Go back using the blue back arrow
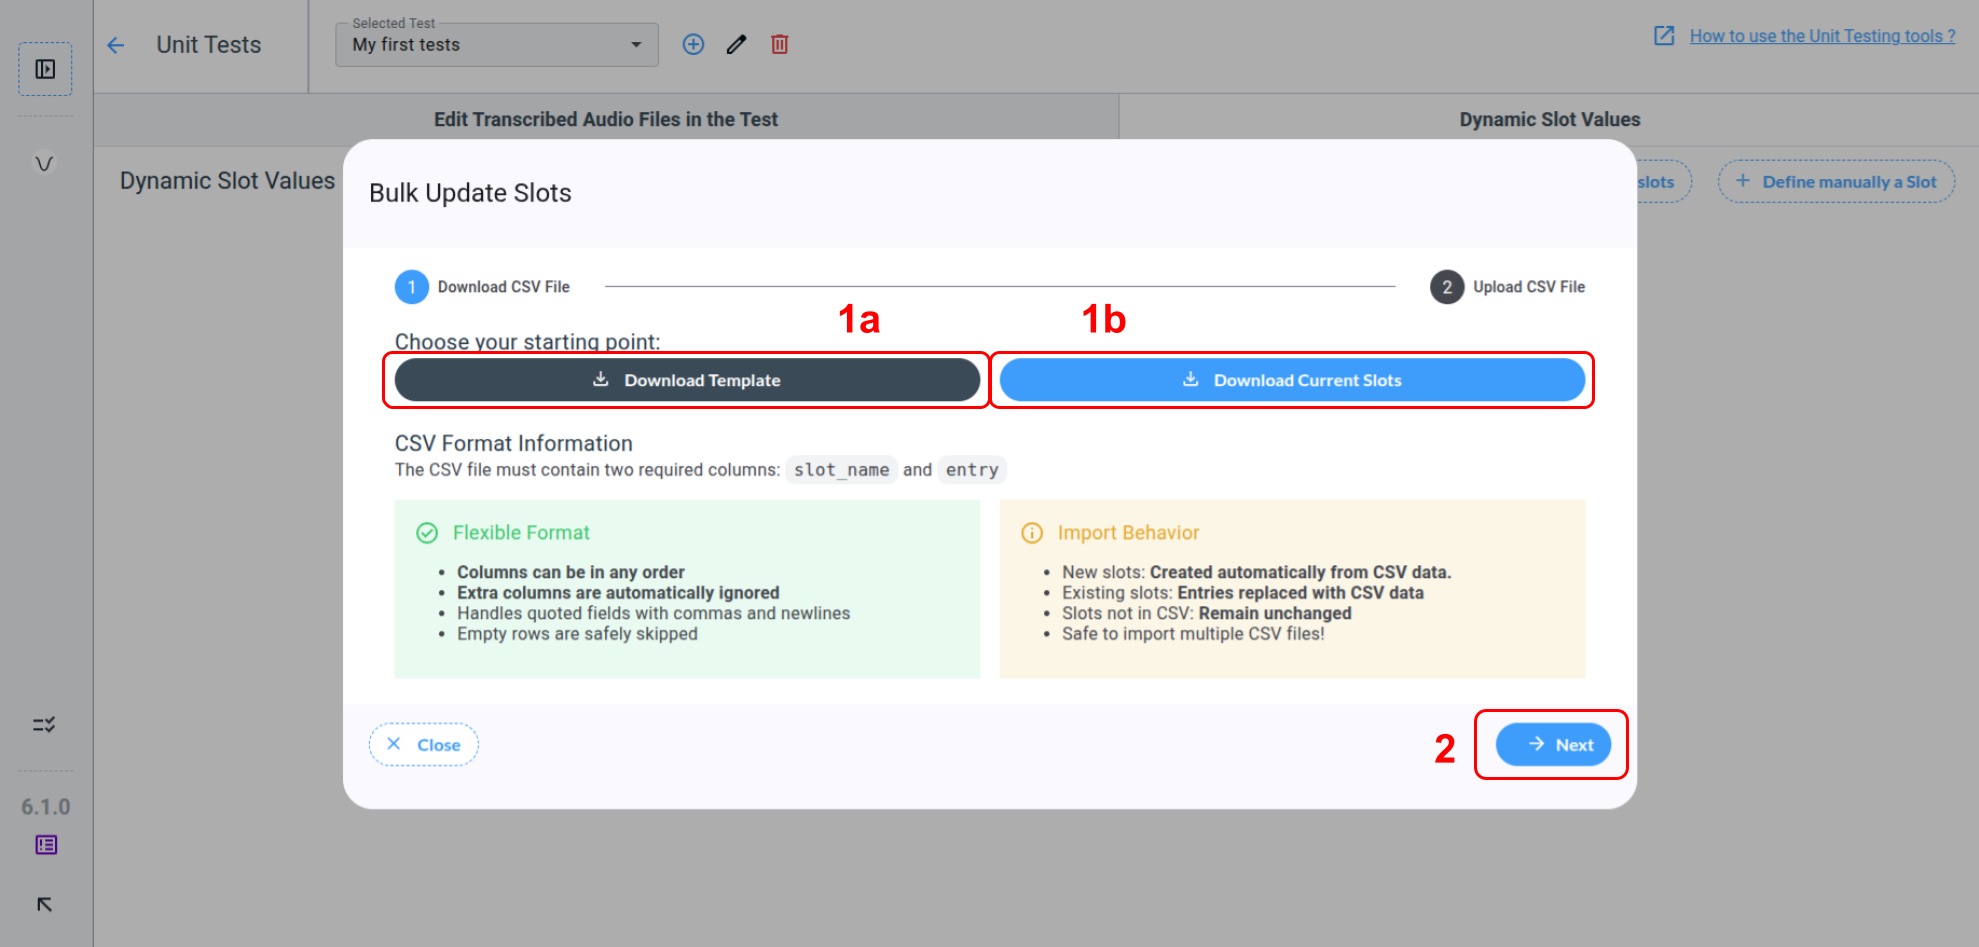 [117, 45]
